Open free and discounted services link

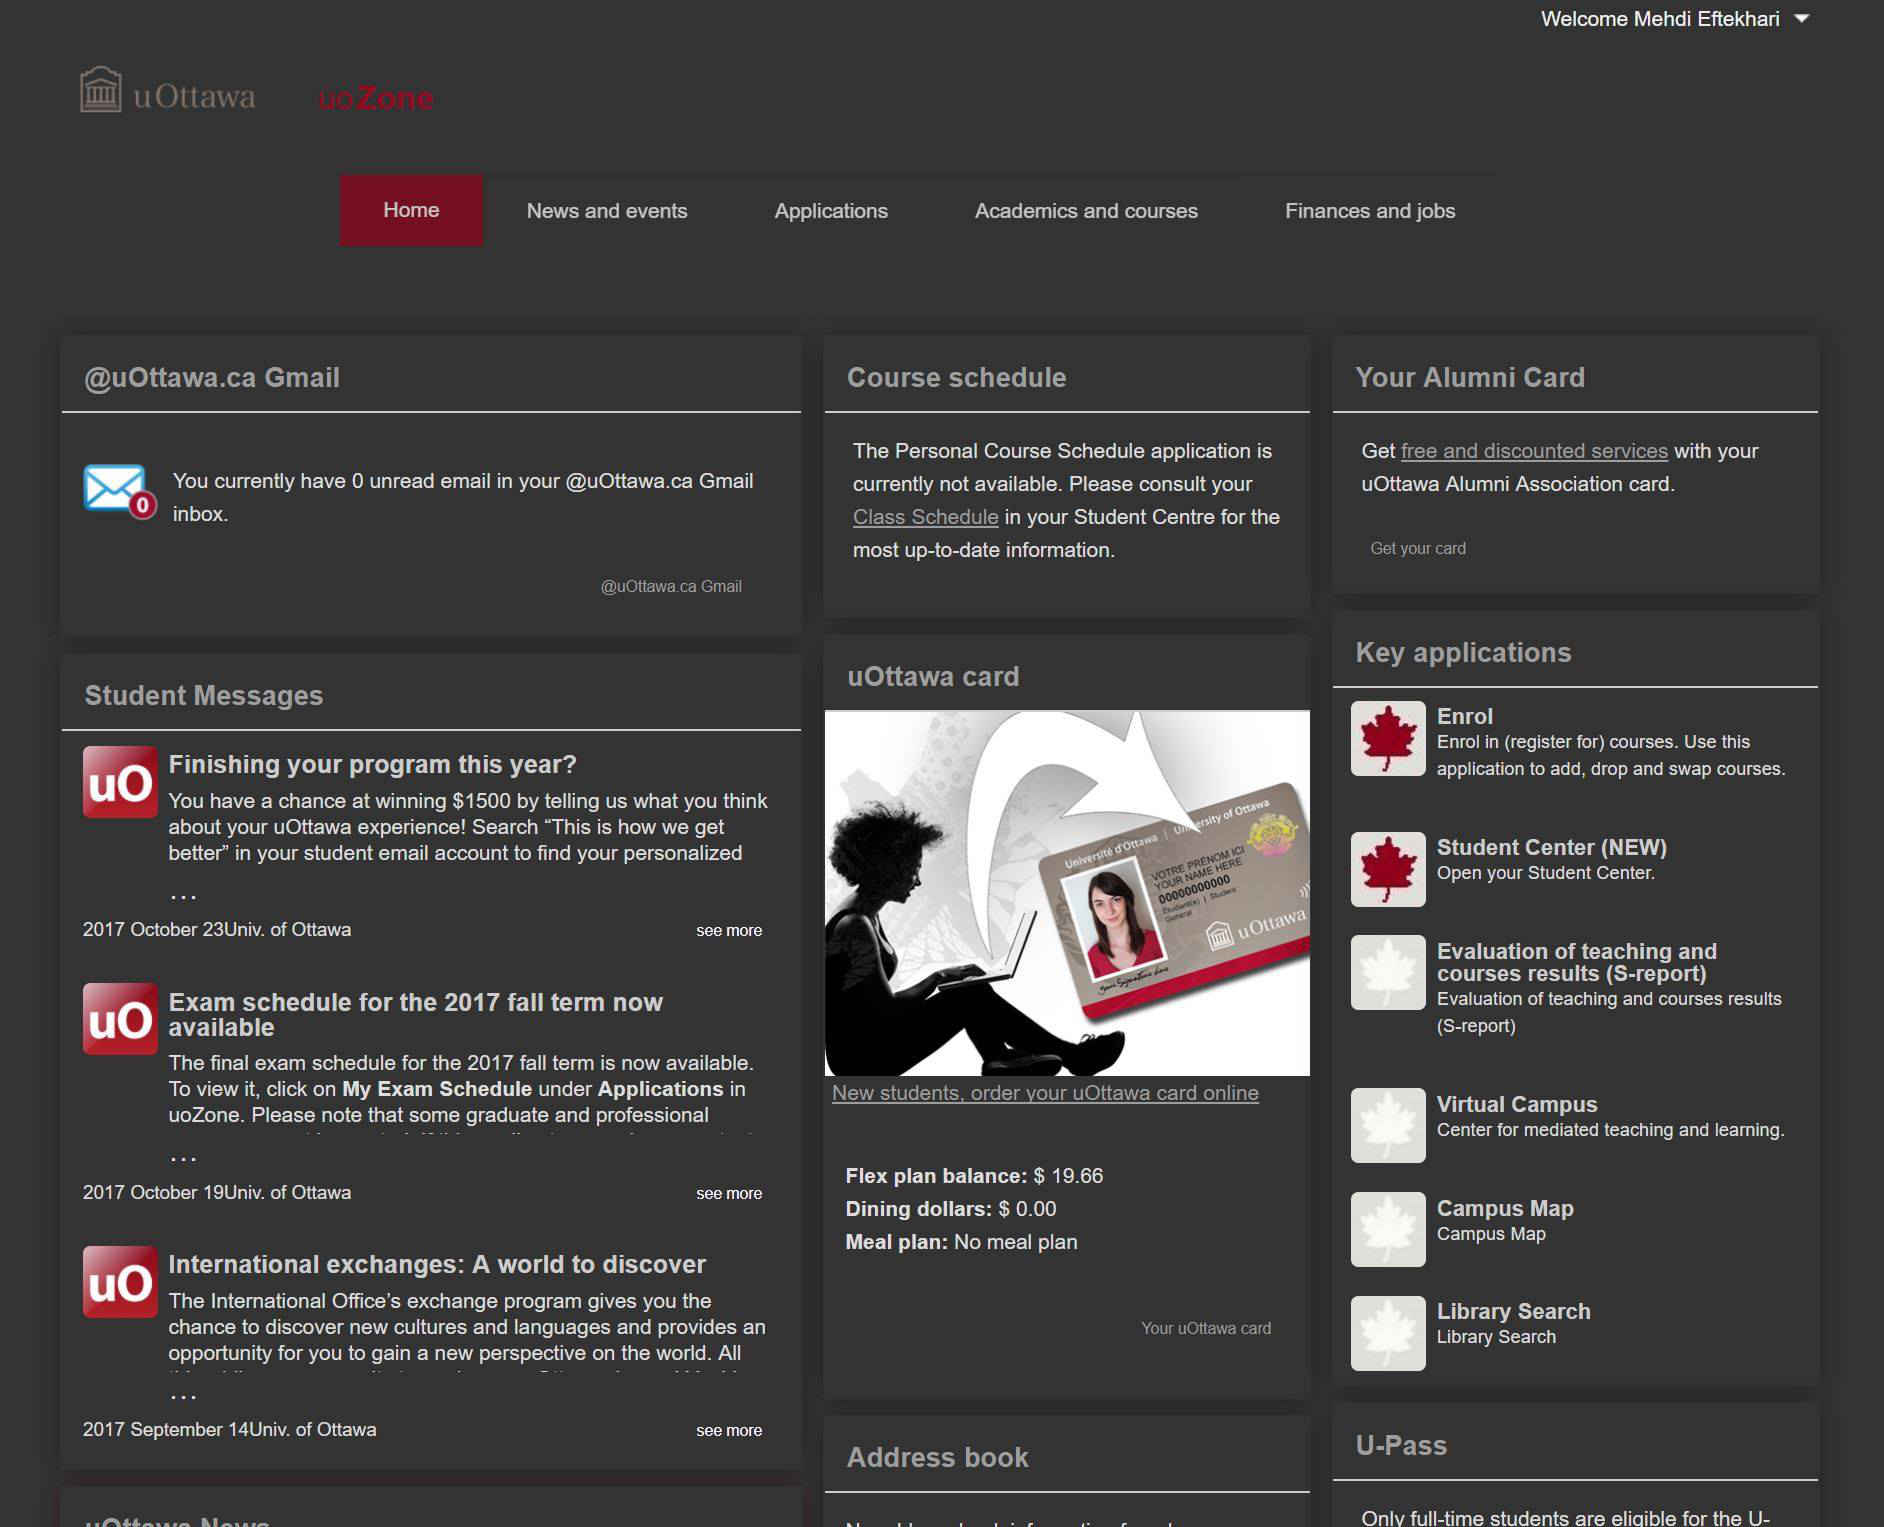coord(1534,451)
